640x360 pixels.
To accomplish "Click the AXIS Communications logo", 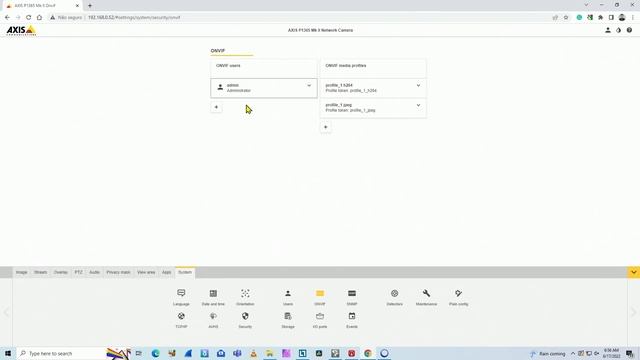I will tap(21, 30).
